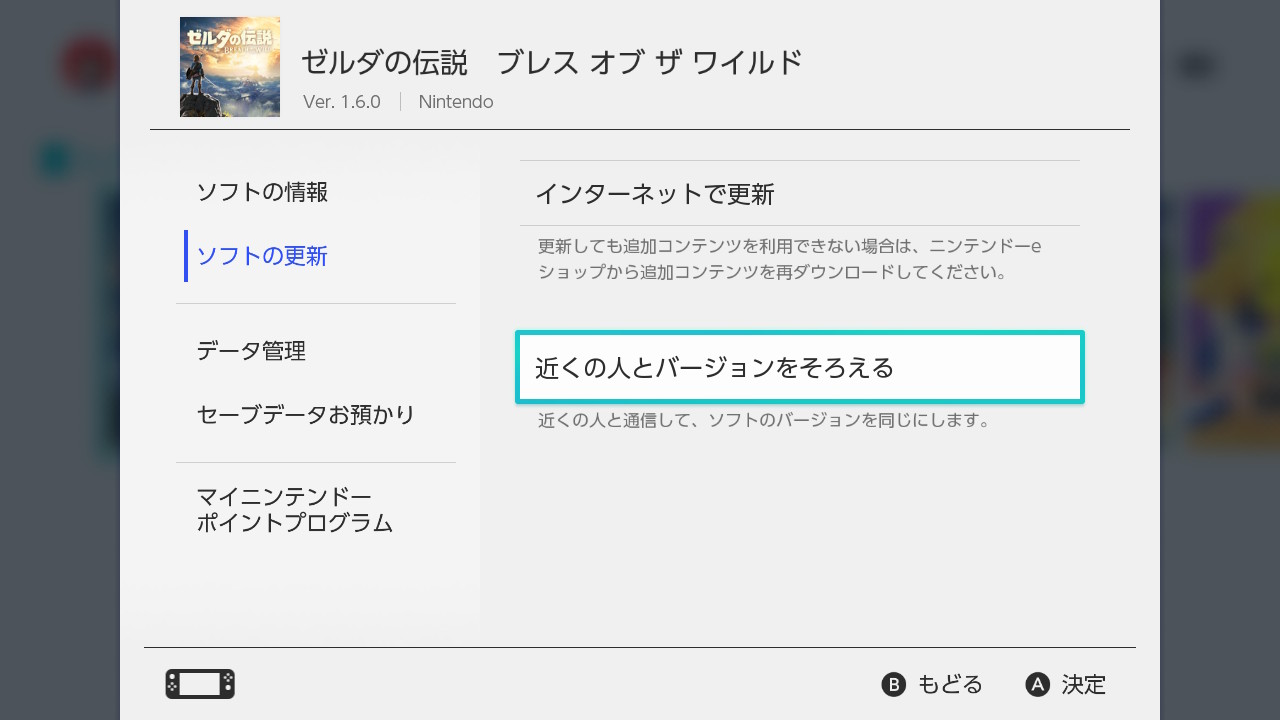
Task: Click the Ver. 1.6.0 version label
Action: (x=342, y=102)
